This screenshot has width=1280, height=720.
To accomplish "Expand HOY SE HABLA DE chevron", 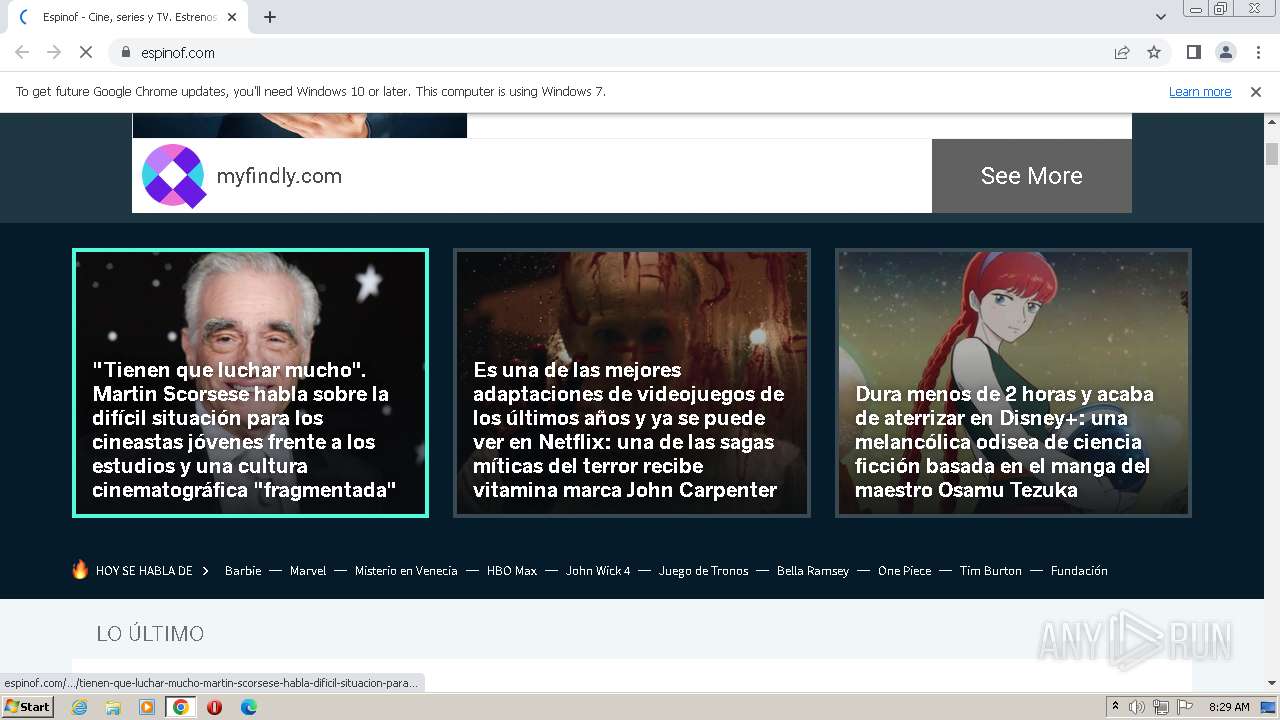I will point(205,571).
